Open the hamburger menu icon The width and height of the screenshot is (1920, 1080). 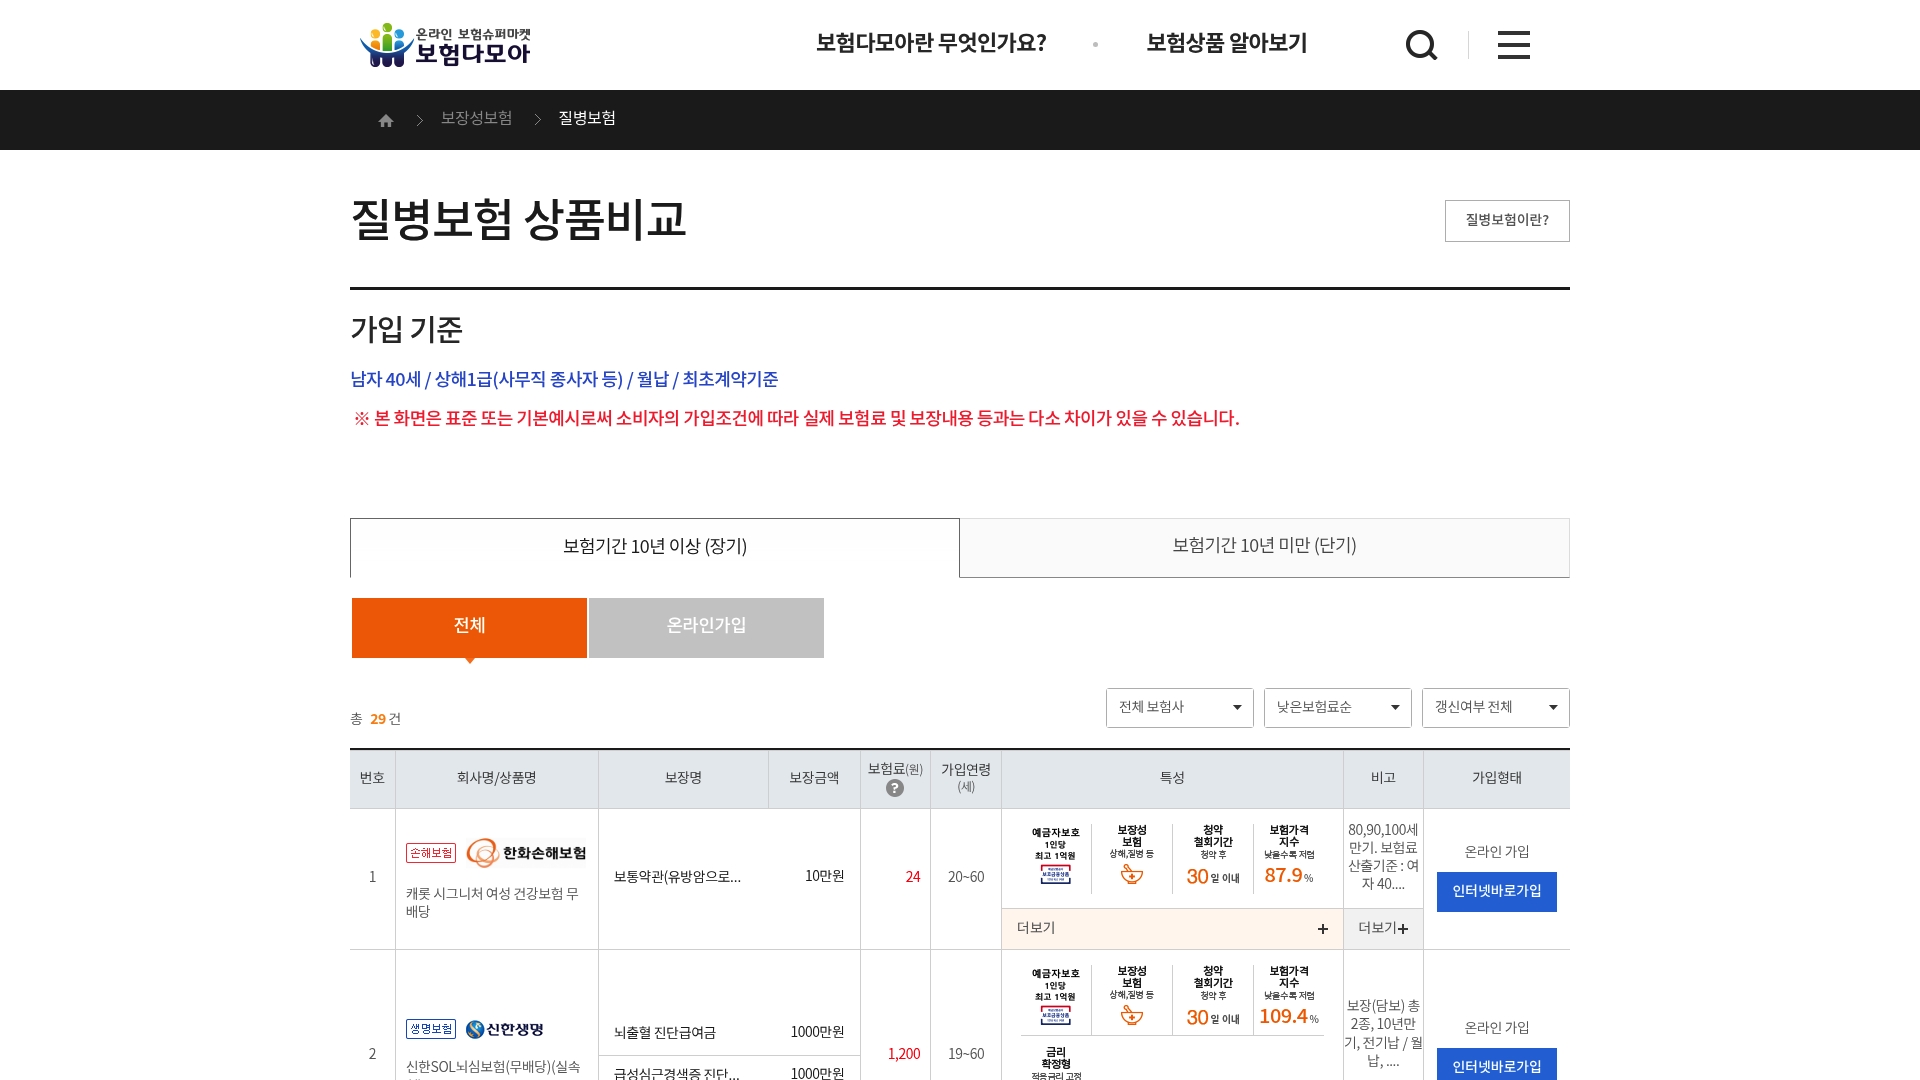[x=1513, y=45]
